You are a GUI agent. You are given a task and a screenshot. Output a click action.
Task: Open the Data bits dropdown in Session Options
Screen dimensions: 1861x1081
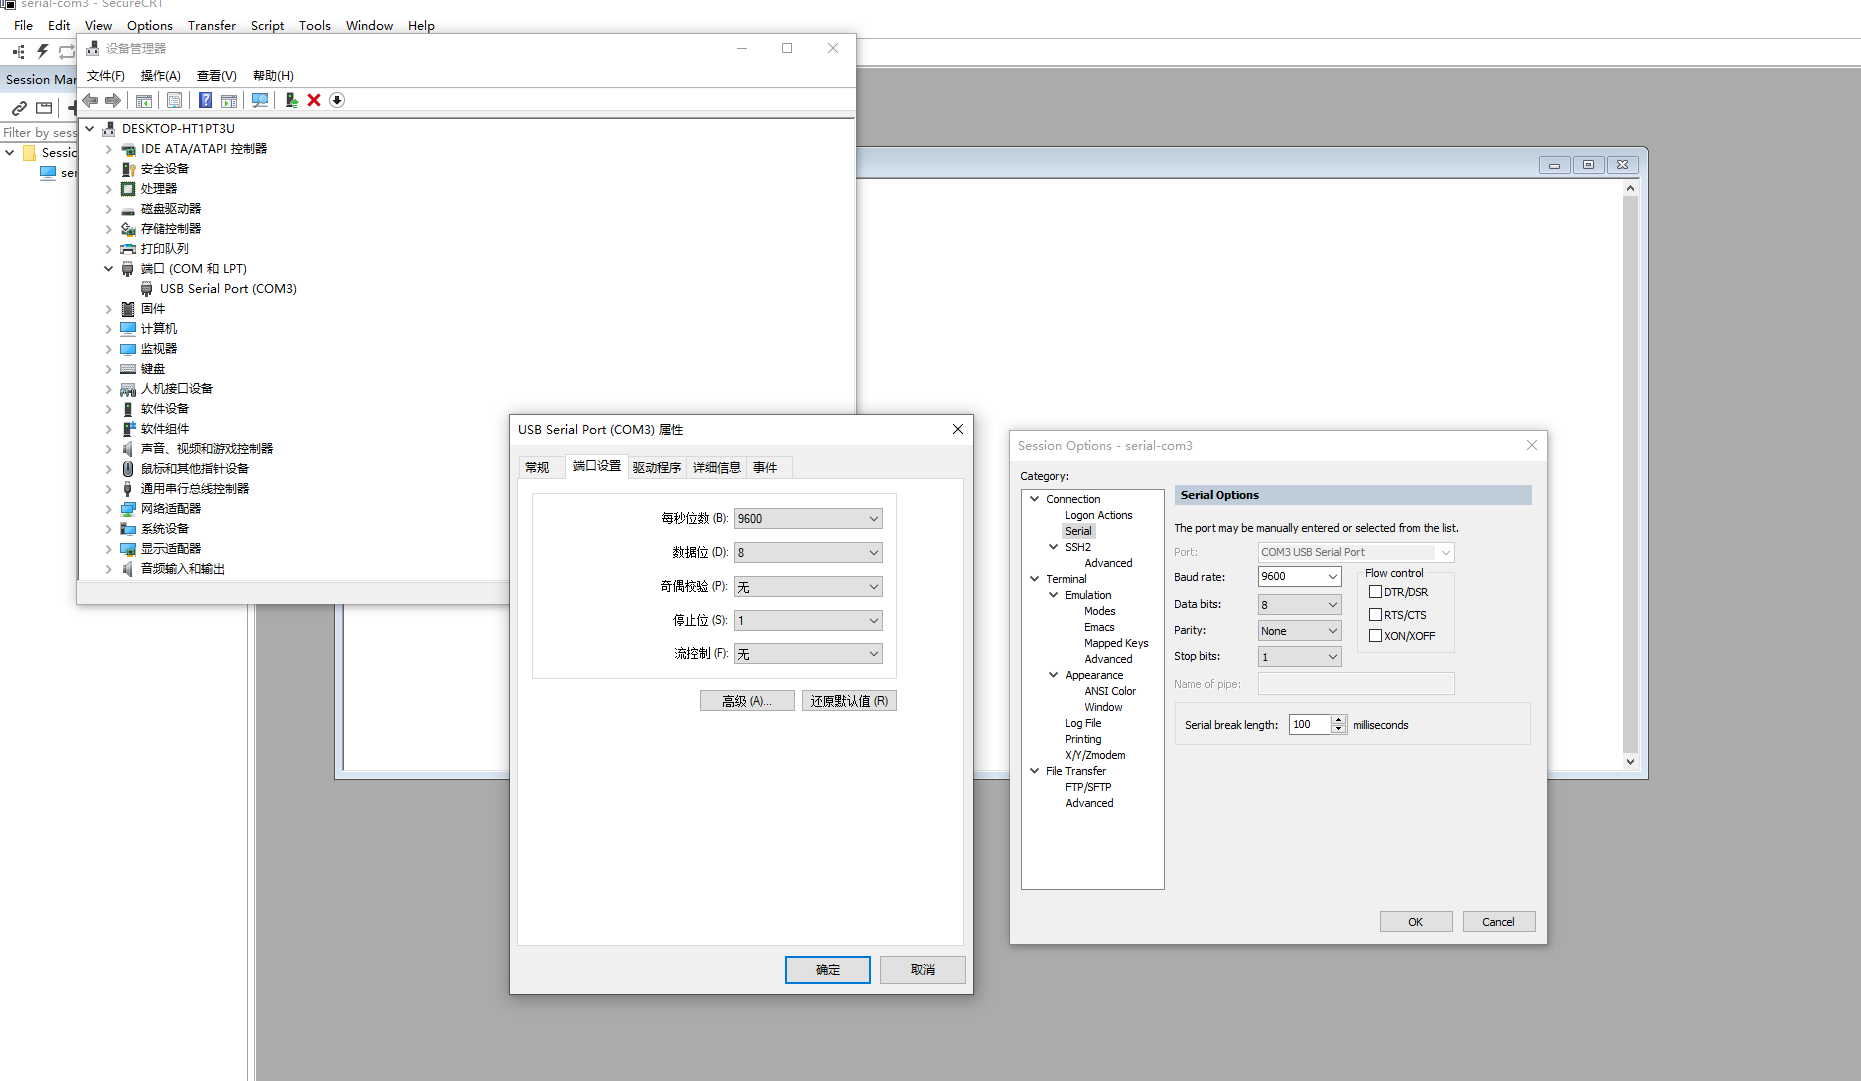pyautogui.click(x=1299, y=605)
